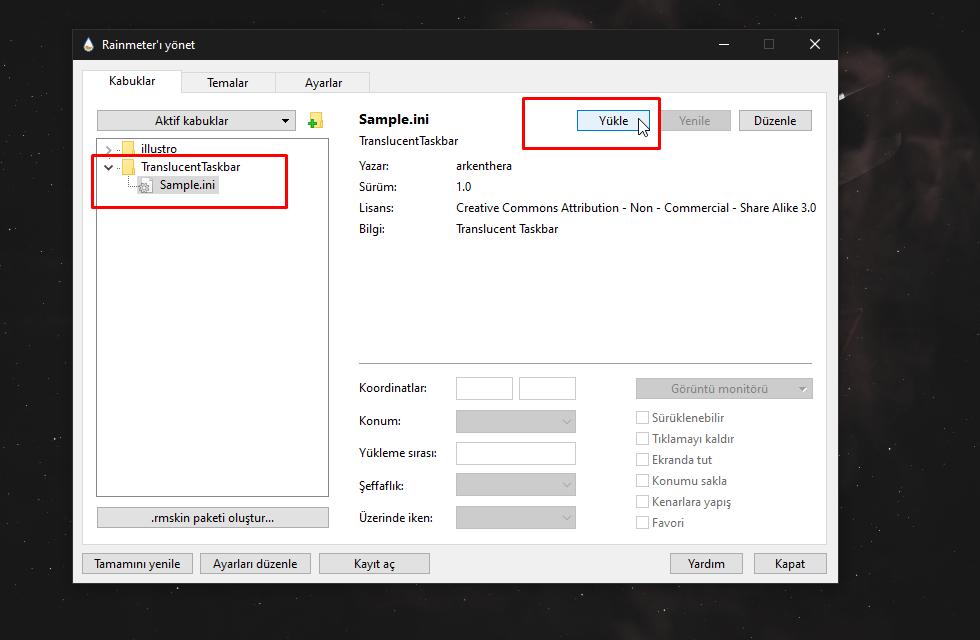Open the Görüntü monitörü dropdown
The width and height of the screenshot is (980, 640).
pyautogui.click(x=724, y=389)
